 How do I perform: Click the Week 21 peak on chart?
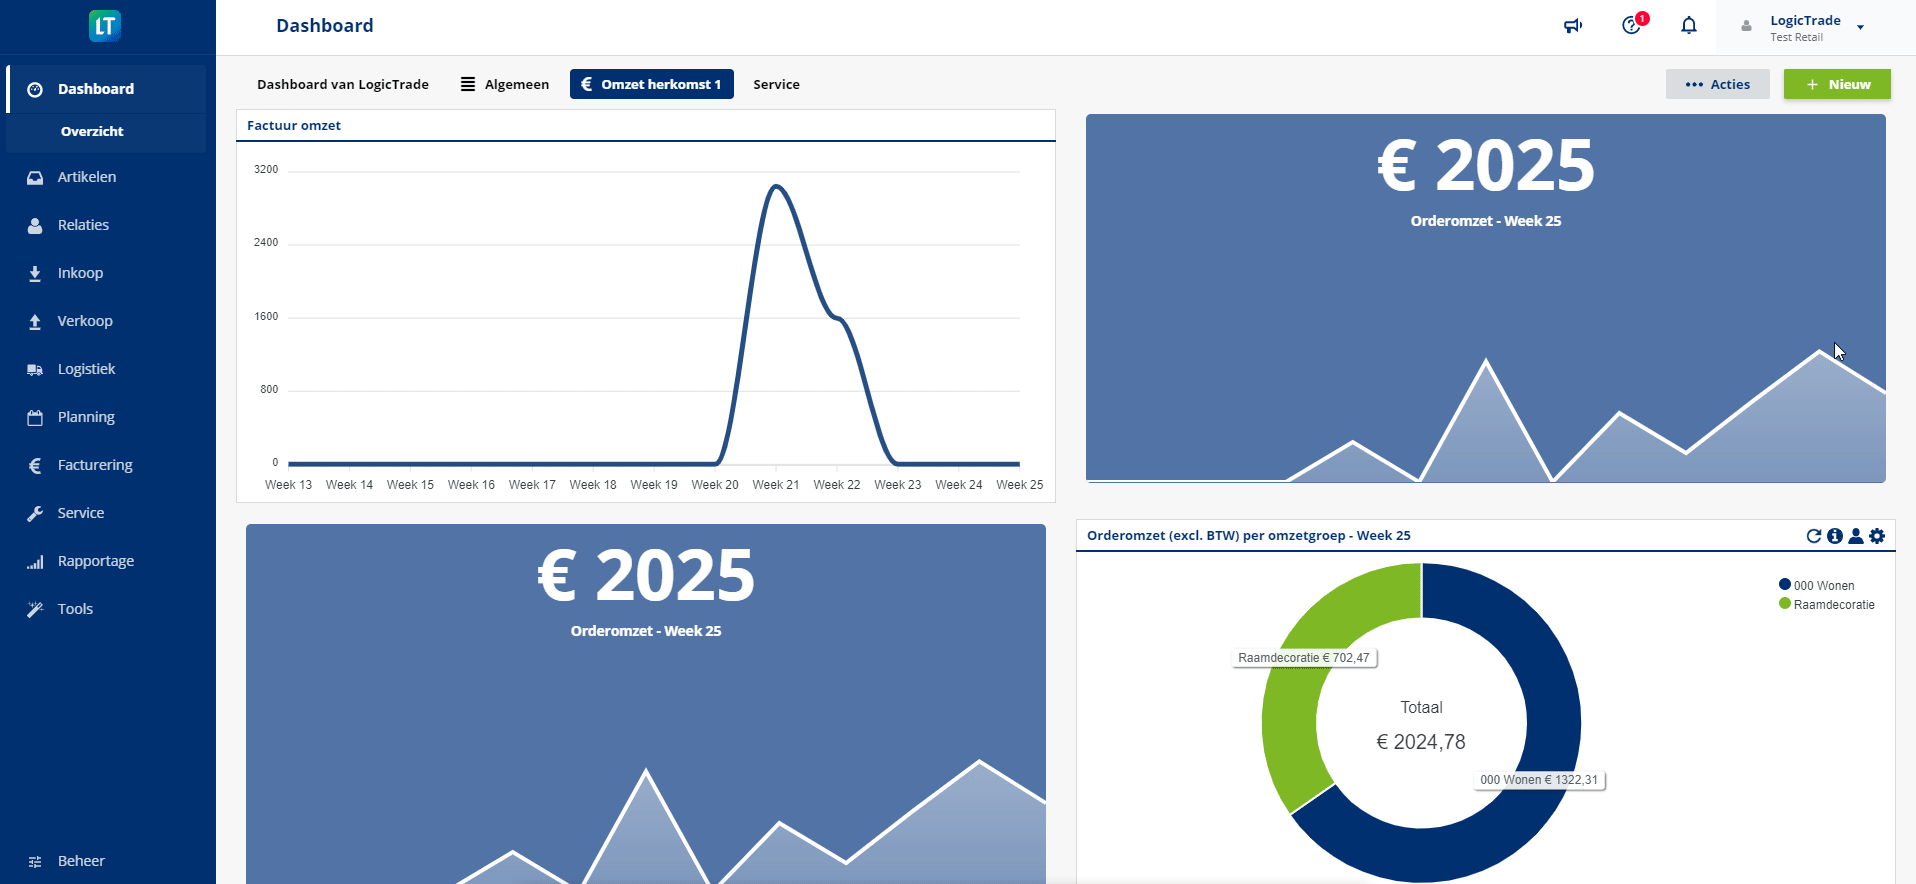click(776, 187)
